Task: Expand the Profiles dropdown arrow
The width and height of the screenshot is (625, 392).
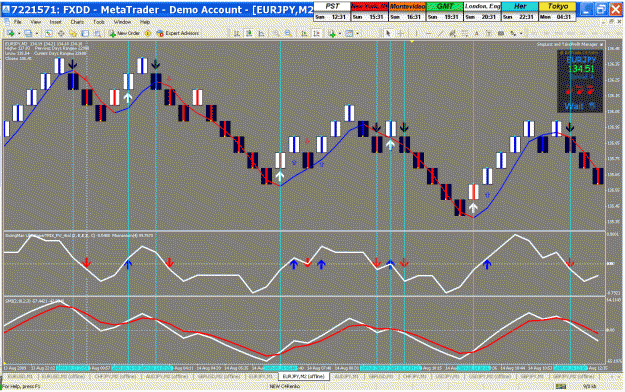Action: pyautogui.click(x=36, y=33)
